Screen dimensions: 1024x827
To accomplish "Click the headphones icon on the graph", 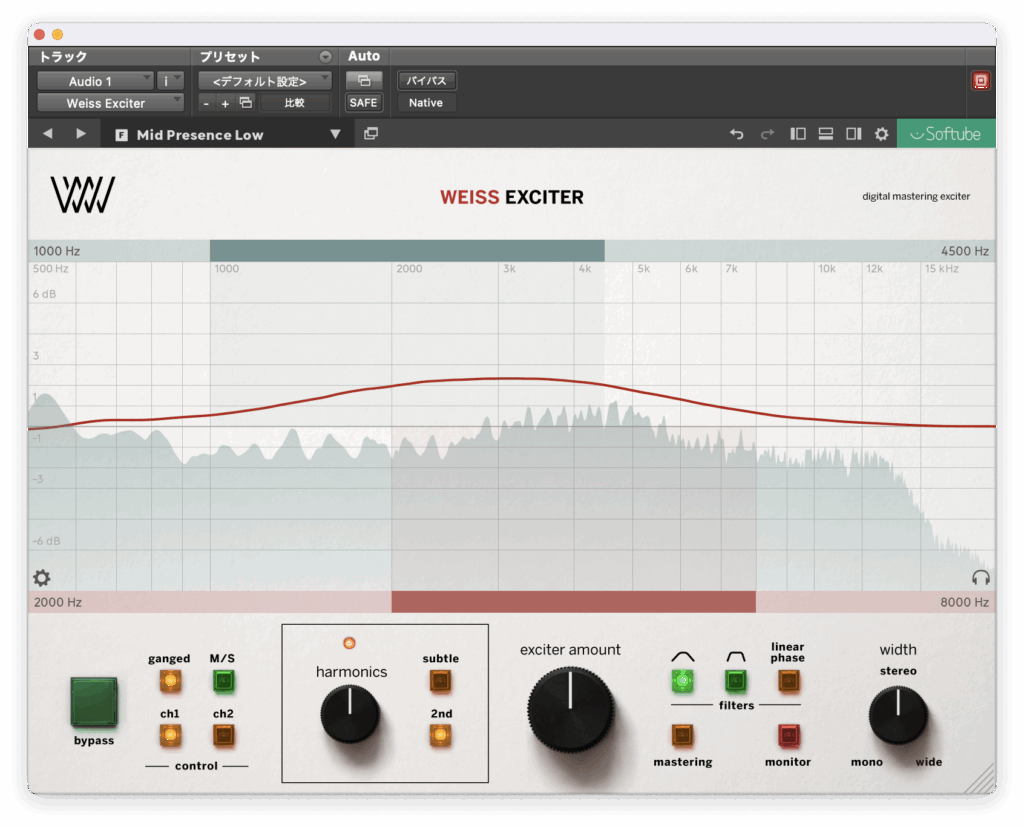I will [980, 577].
